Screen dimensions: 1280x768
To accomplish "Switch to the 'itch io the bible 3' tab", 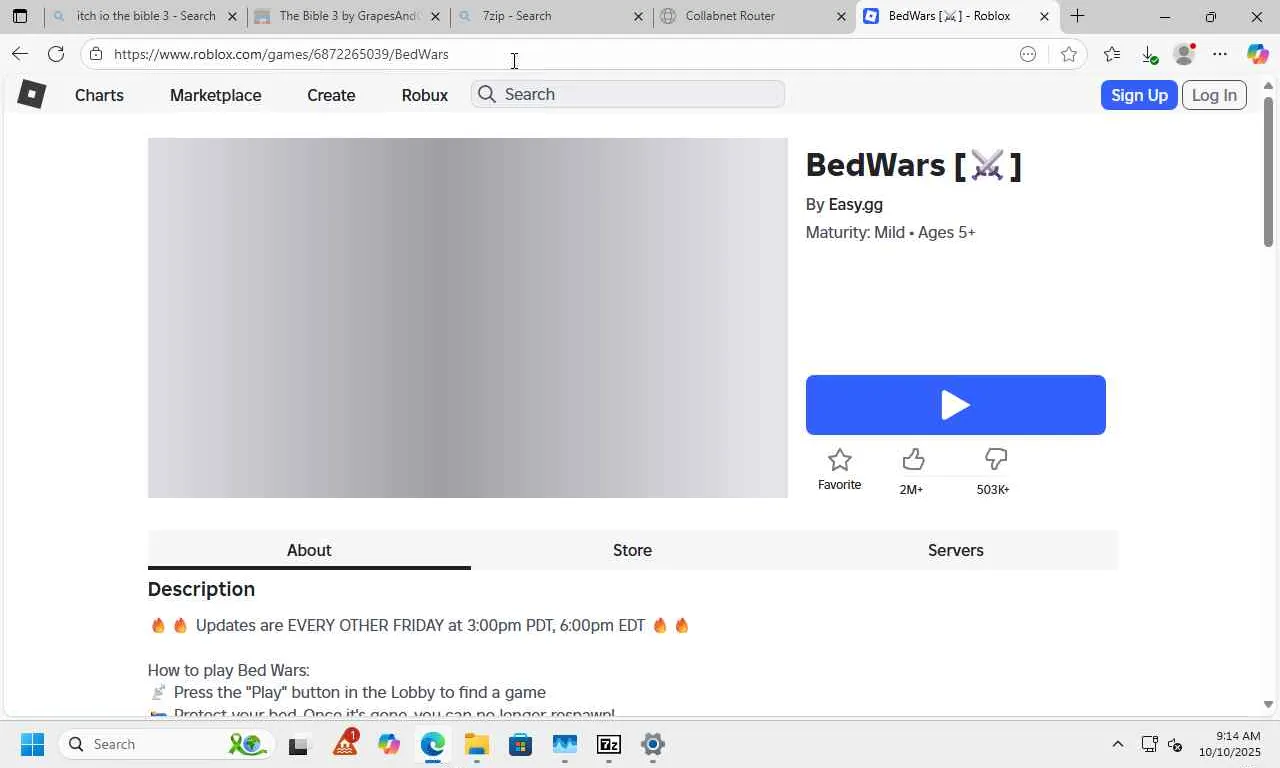I will (x=146, y=16).
